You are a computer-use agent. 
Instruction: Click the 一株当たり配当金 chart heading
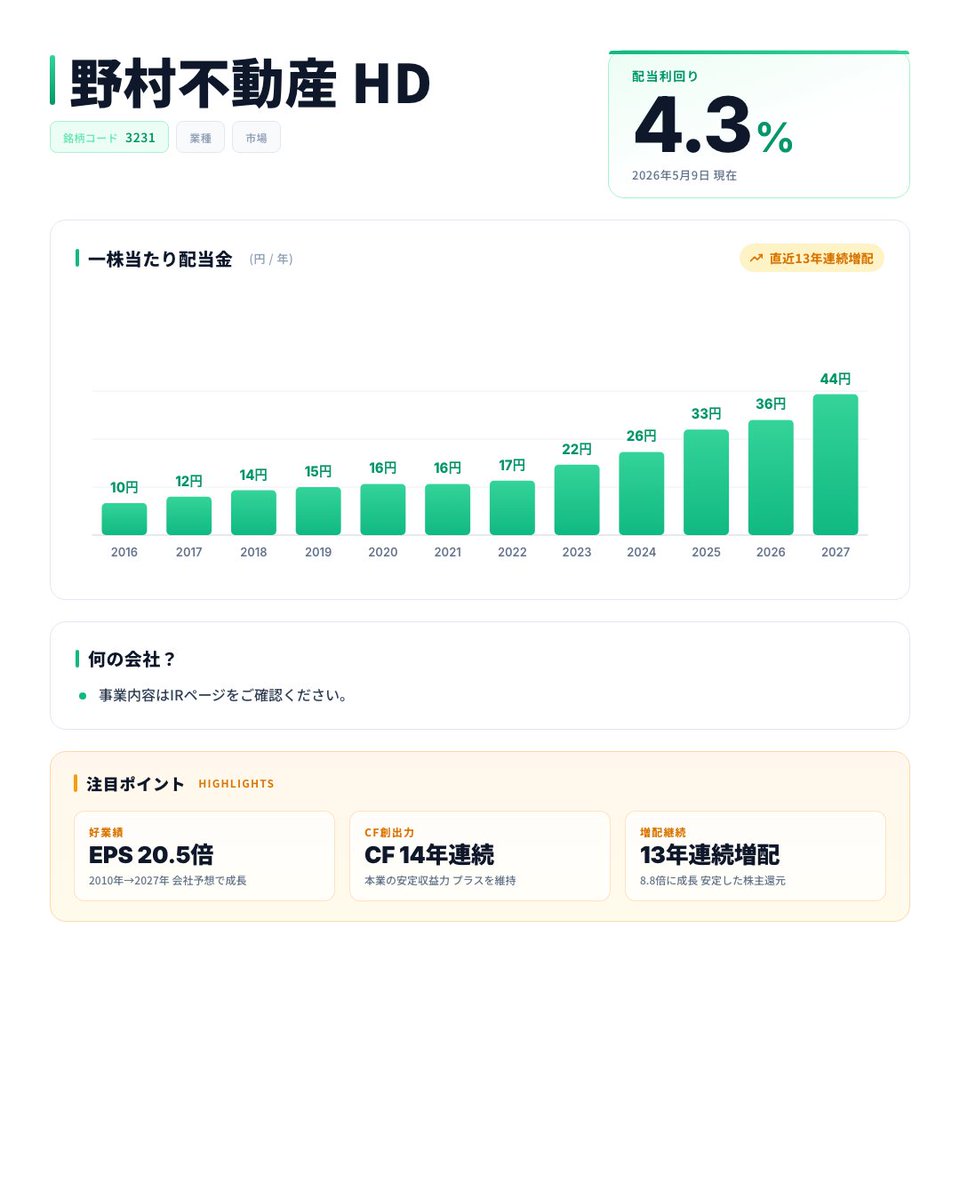160,259
